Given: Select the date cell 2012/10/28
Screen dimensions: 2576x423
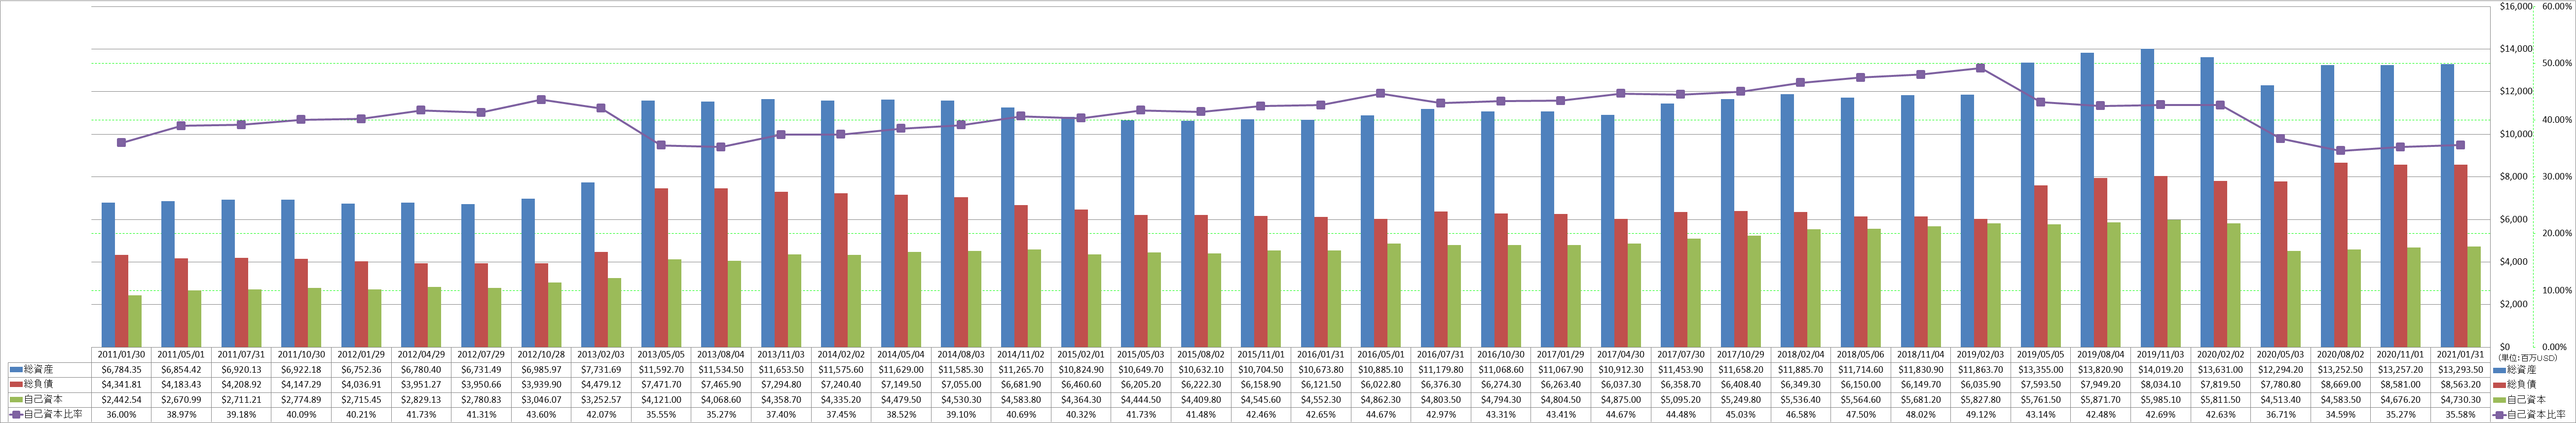Looking at the screenshot, I should pyautogui.click(x=541, y=354).
